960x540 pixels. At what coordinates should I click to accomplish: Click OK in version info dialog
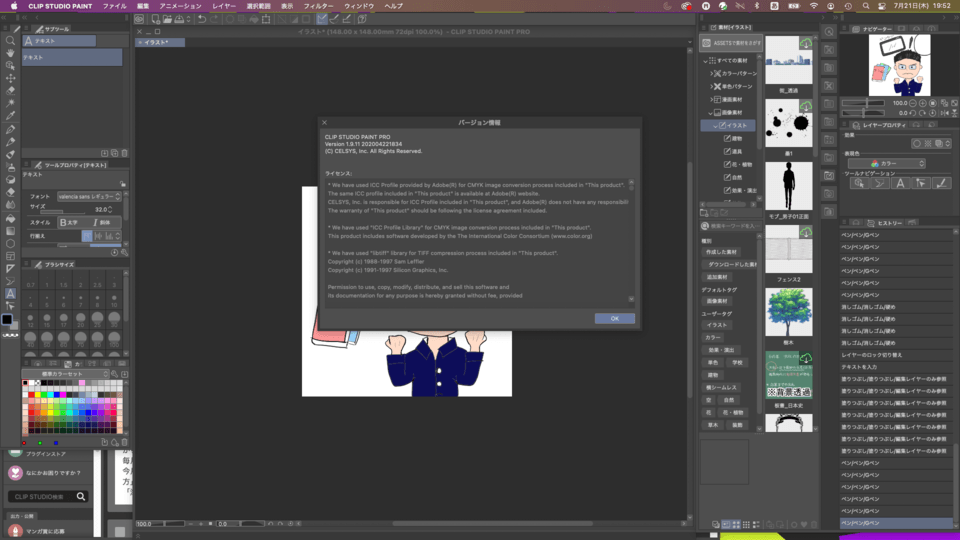[x=615, y=318]
